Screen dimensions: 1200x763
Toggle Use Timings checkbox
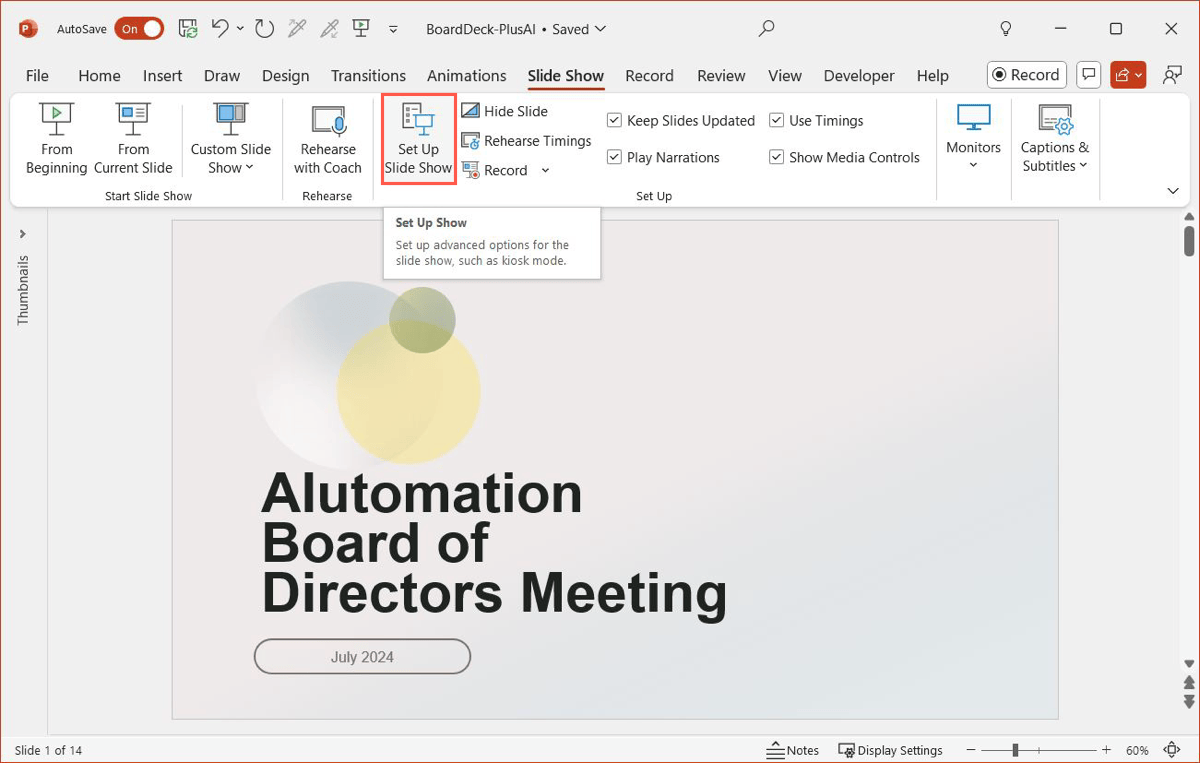816,120
